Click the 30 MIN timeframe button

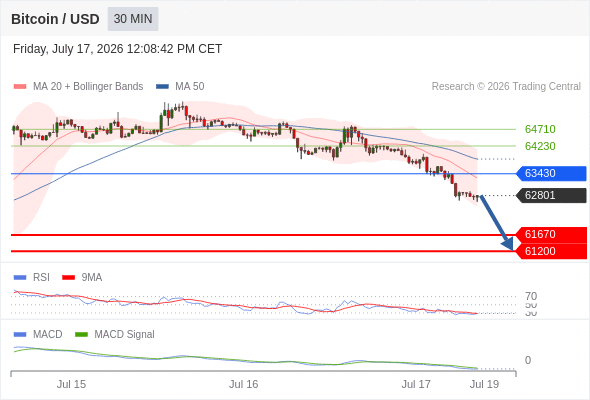[x=133, y=19]
